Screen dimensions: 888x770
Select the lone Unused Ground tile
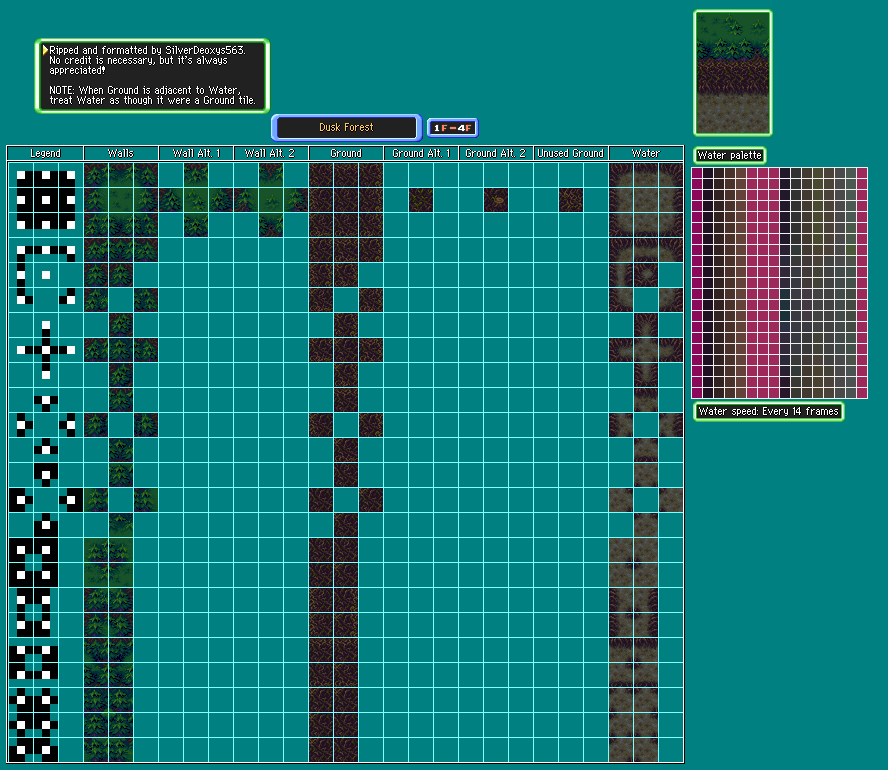571,200
